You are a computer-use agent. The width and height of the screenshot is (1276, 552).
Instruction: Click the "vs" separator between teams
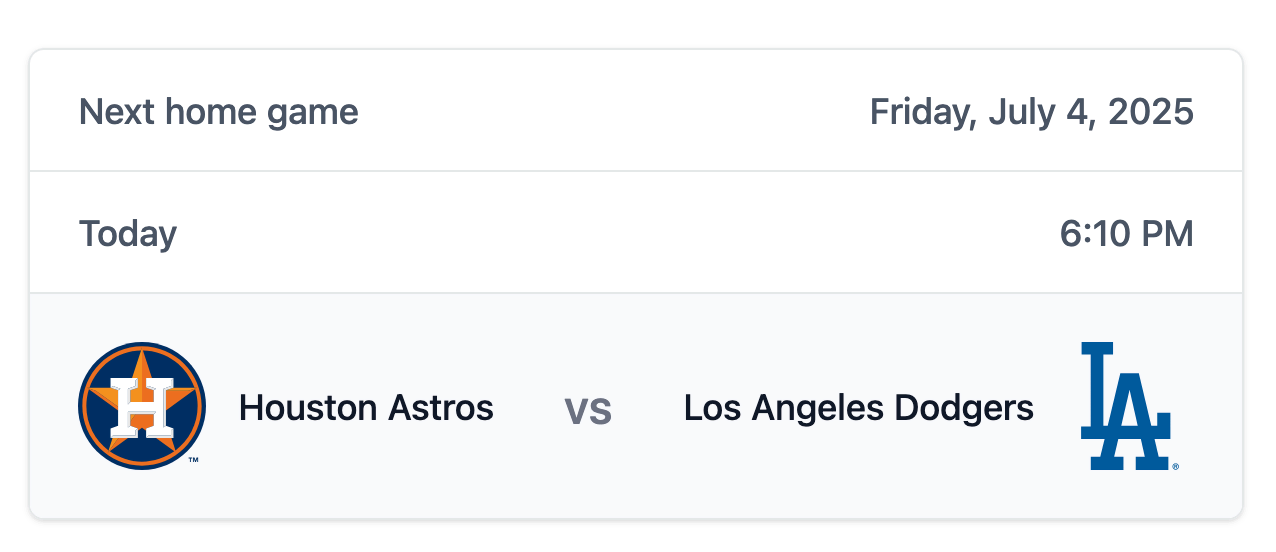[588, 410]
